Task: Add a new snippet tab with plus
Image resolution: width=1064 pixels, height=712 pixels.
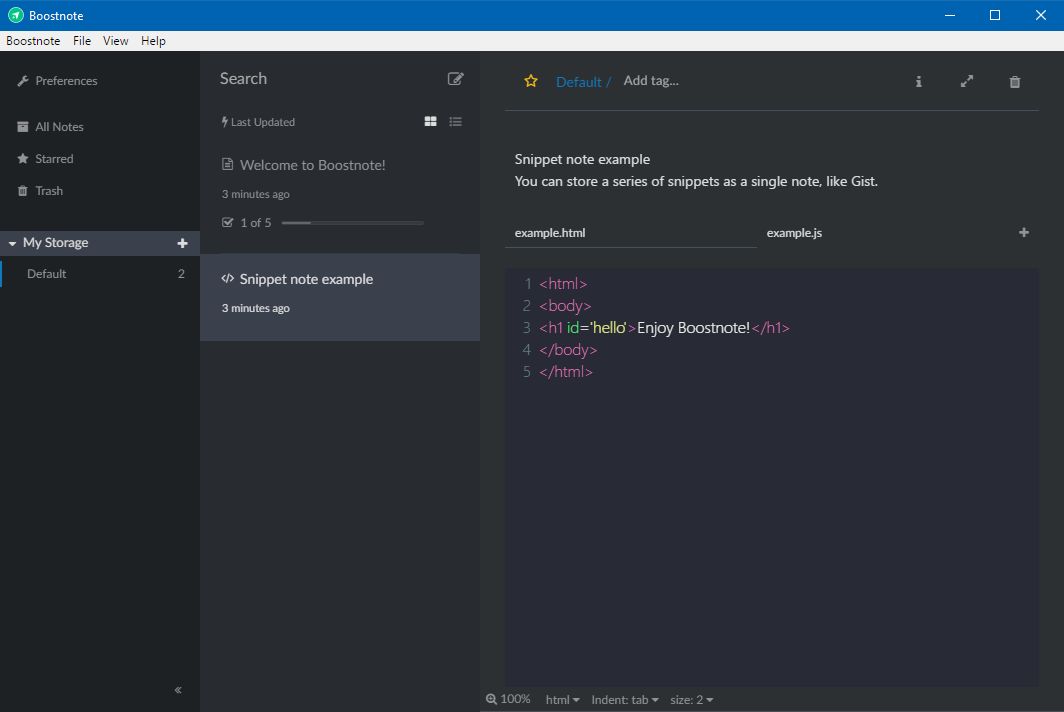Action: [x=1023, y=232]
